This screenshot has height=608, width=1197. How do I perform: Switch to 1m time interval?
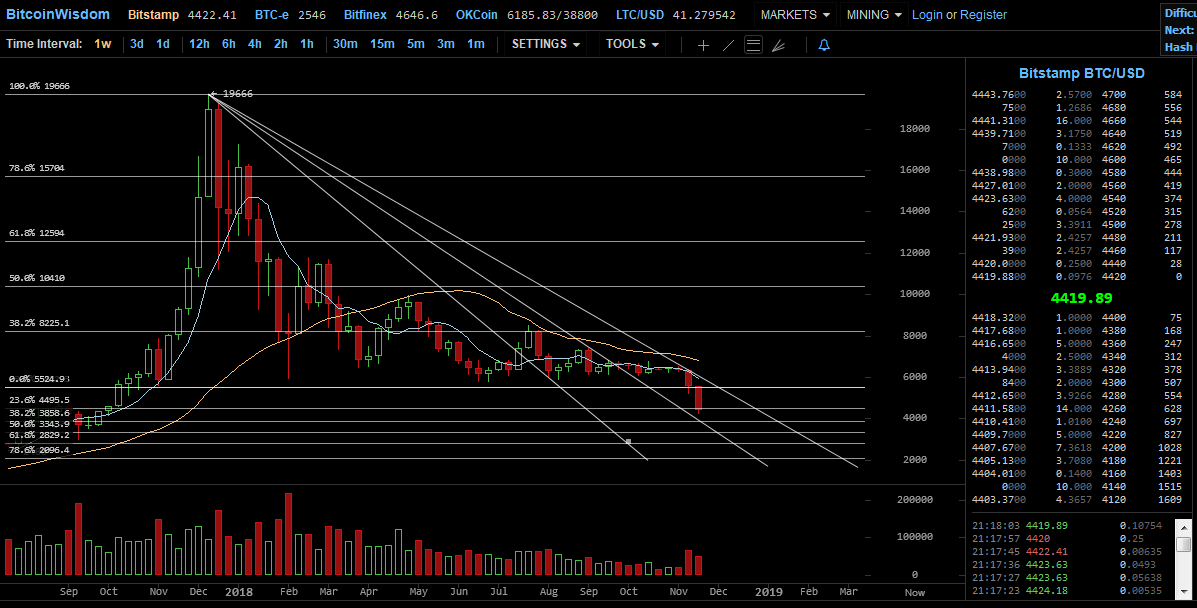pyautogui.click(x=476, y=44)
